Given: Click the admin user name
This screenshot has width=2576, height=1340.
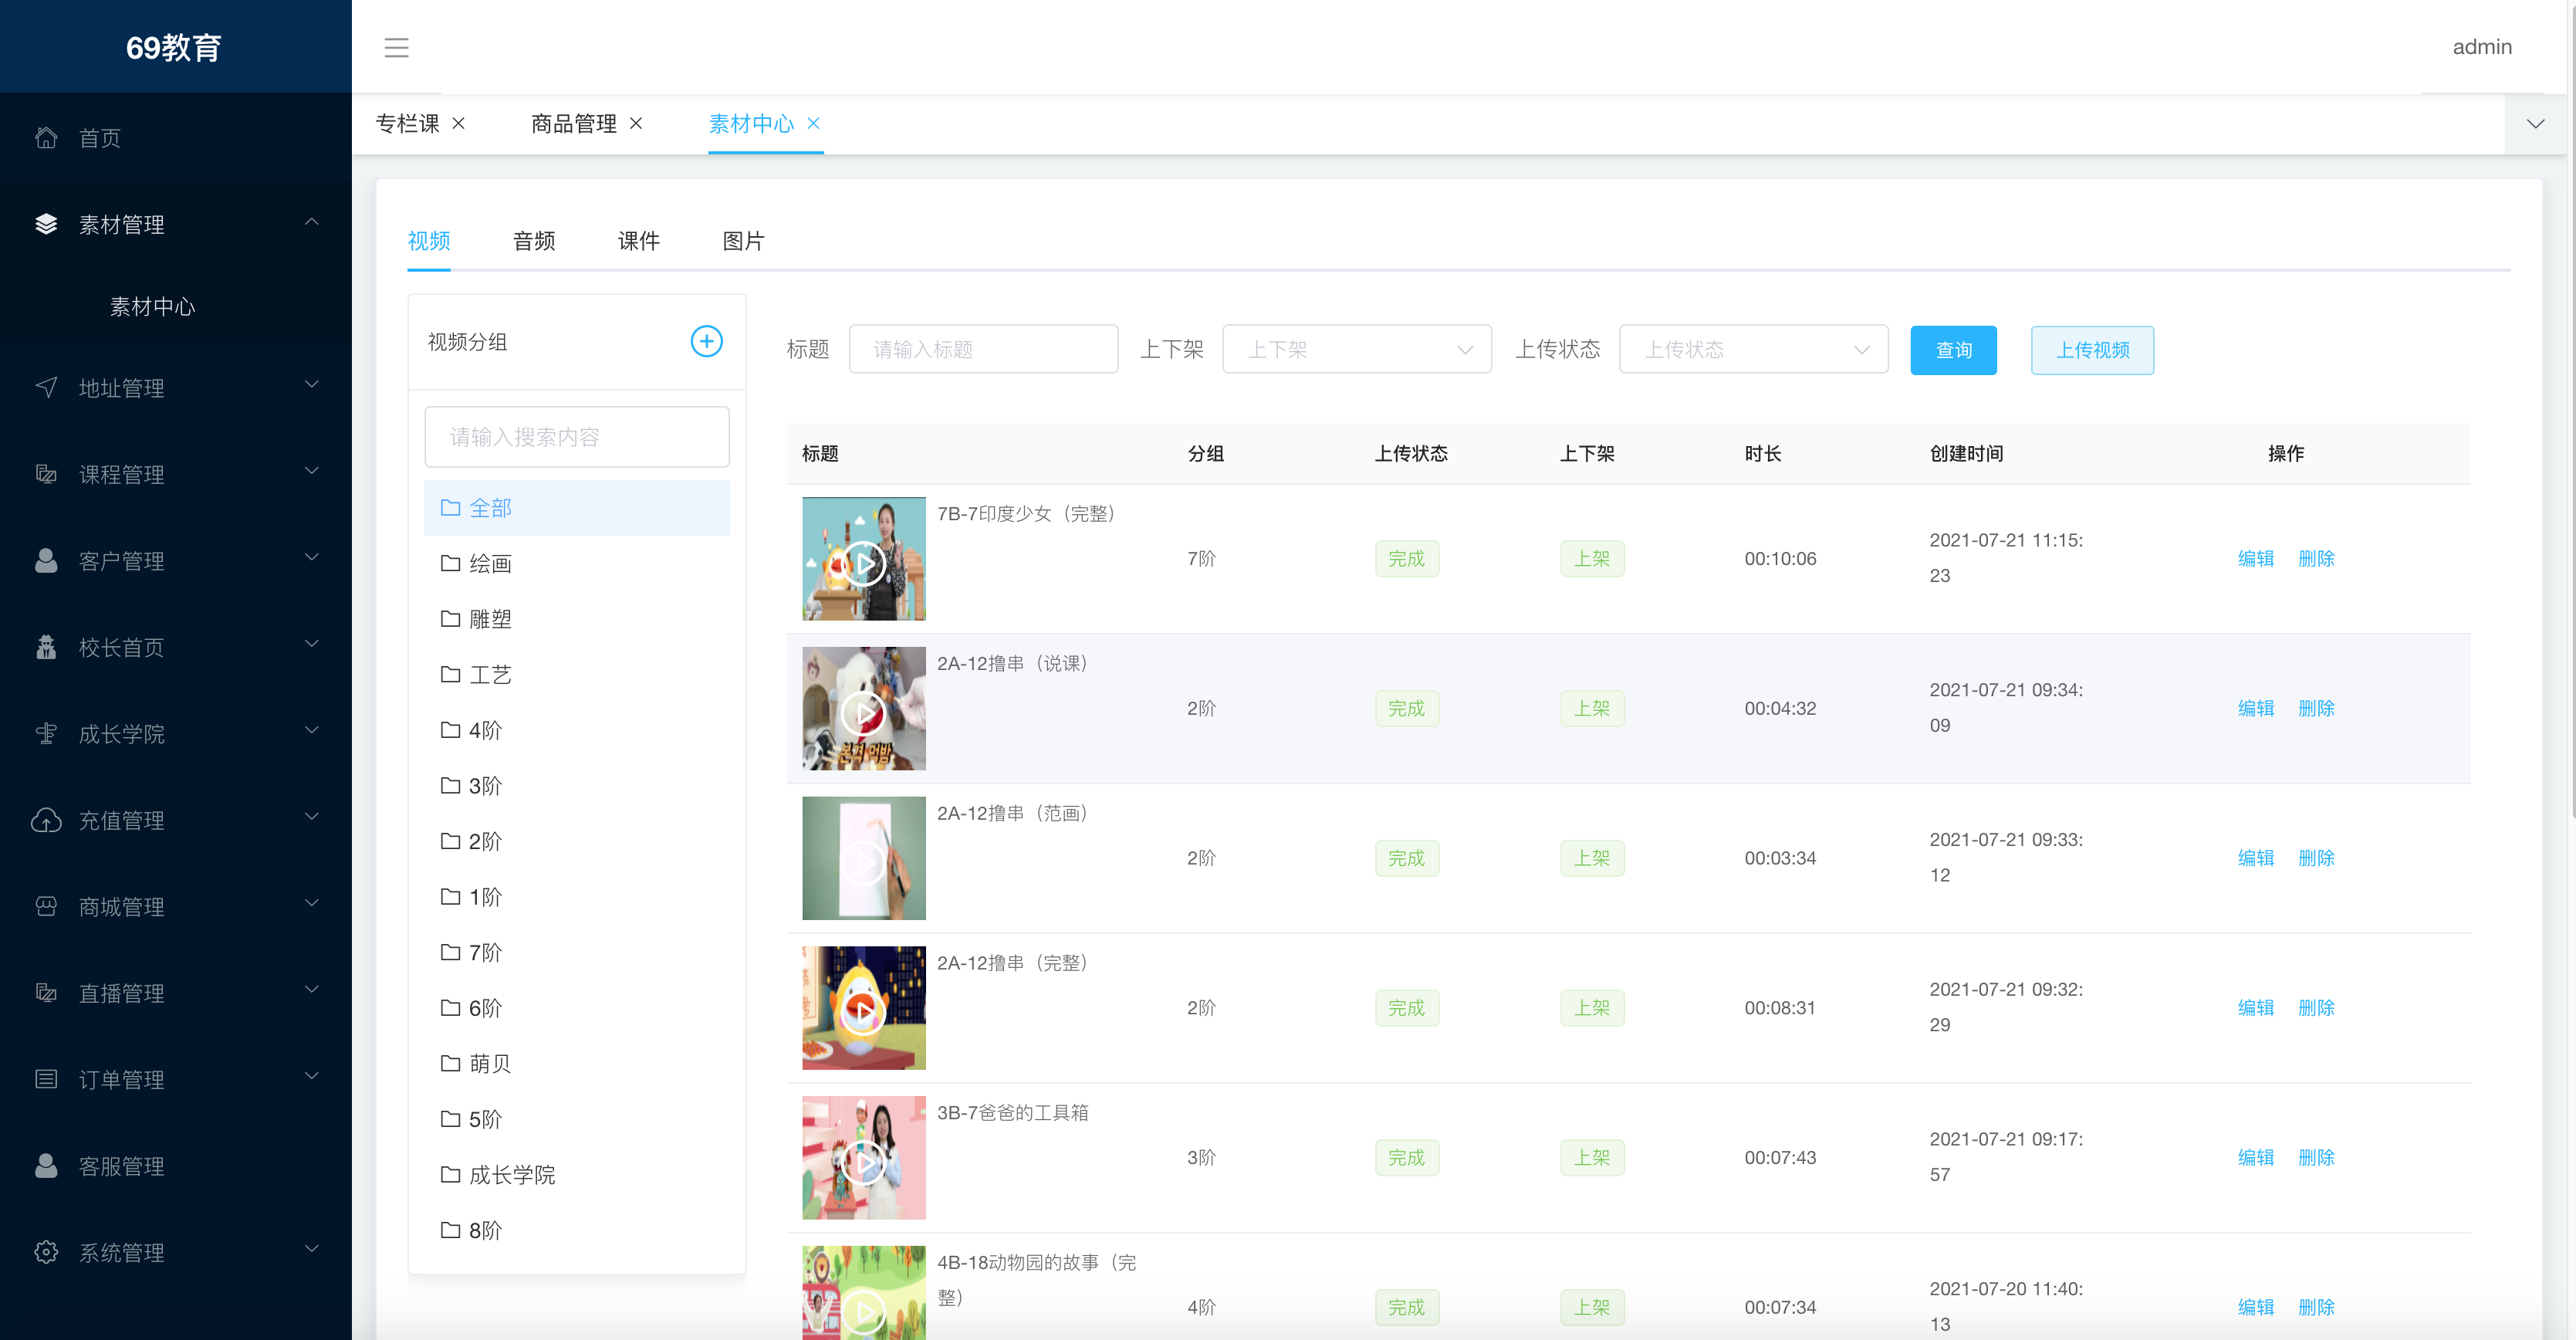Looking at the screenshot, I should tap(2482, 47).
